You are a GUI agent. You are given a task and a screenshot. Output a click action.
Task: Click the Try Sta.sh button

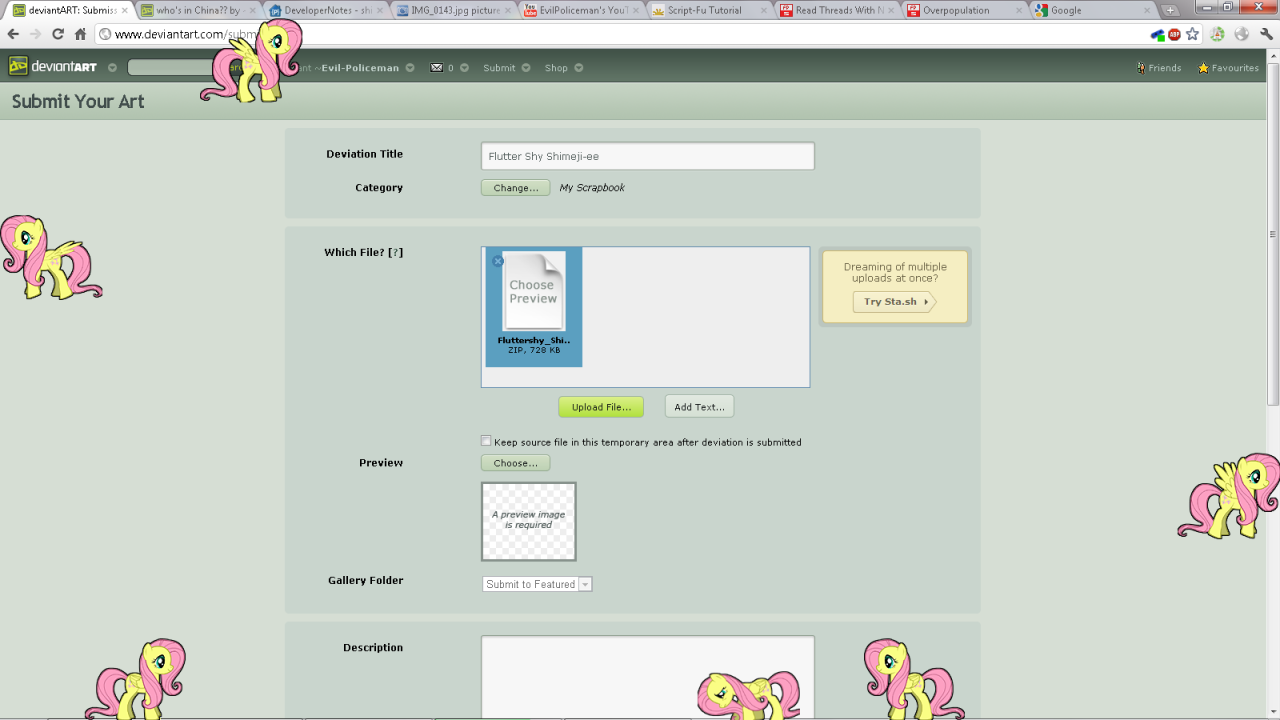pos(894,301)
